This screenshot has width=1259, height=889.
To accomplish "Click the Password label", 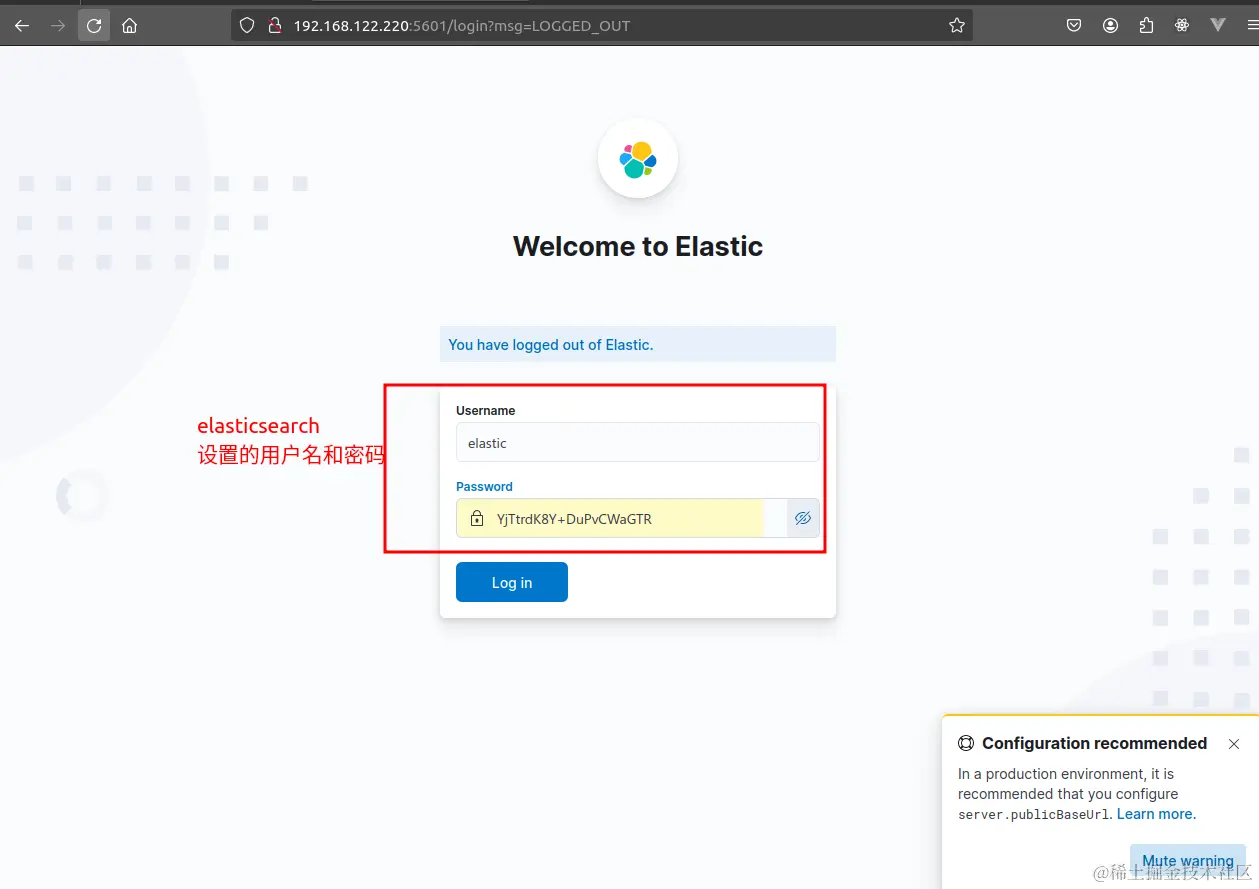I will (x=484, y=486).
